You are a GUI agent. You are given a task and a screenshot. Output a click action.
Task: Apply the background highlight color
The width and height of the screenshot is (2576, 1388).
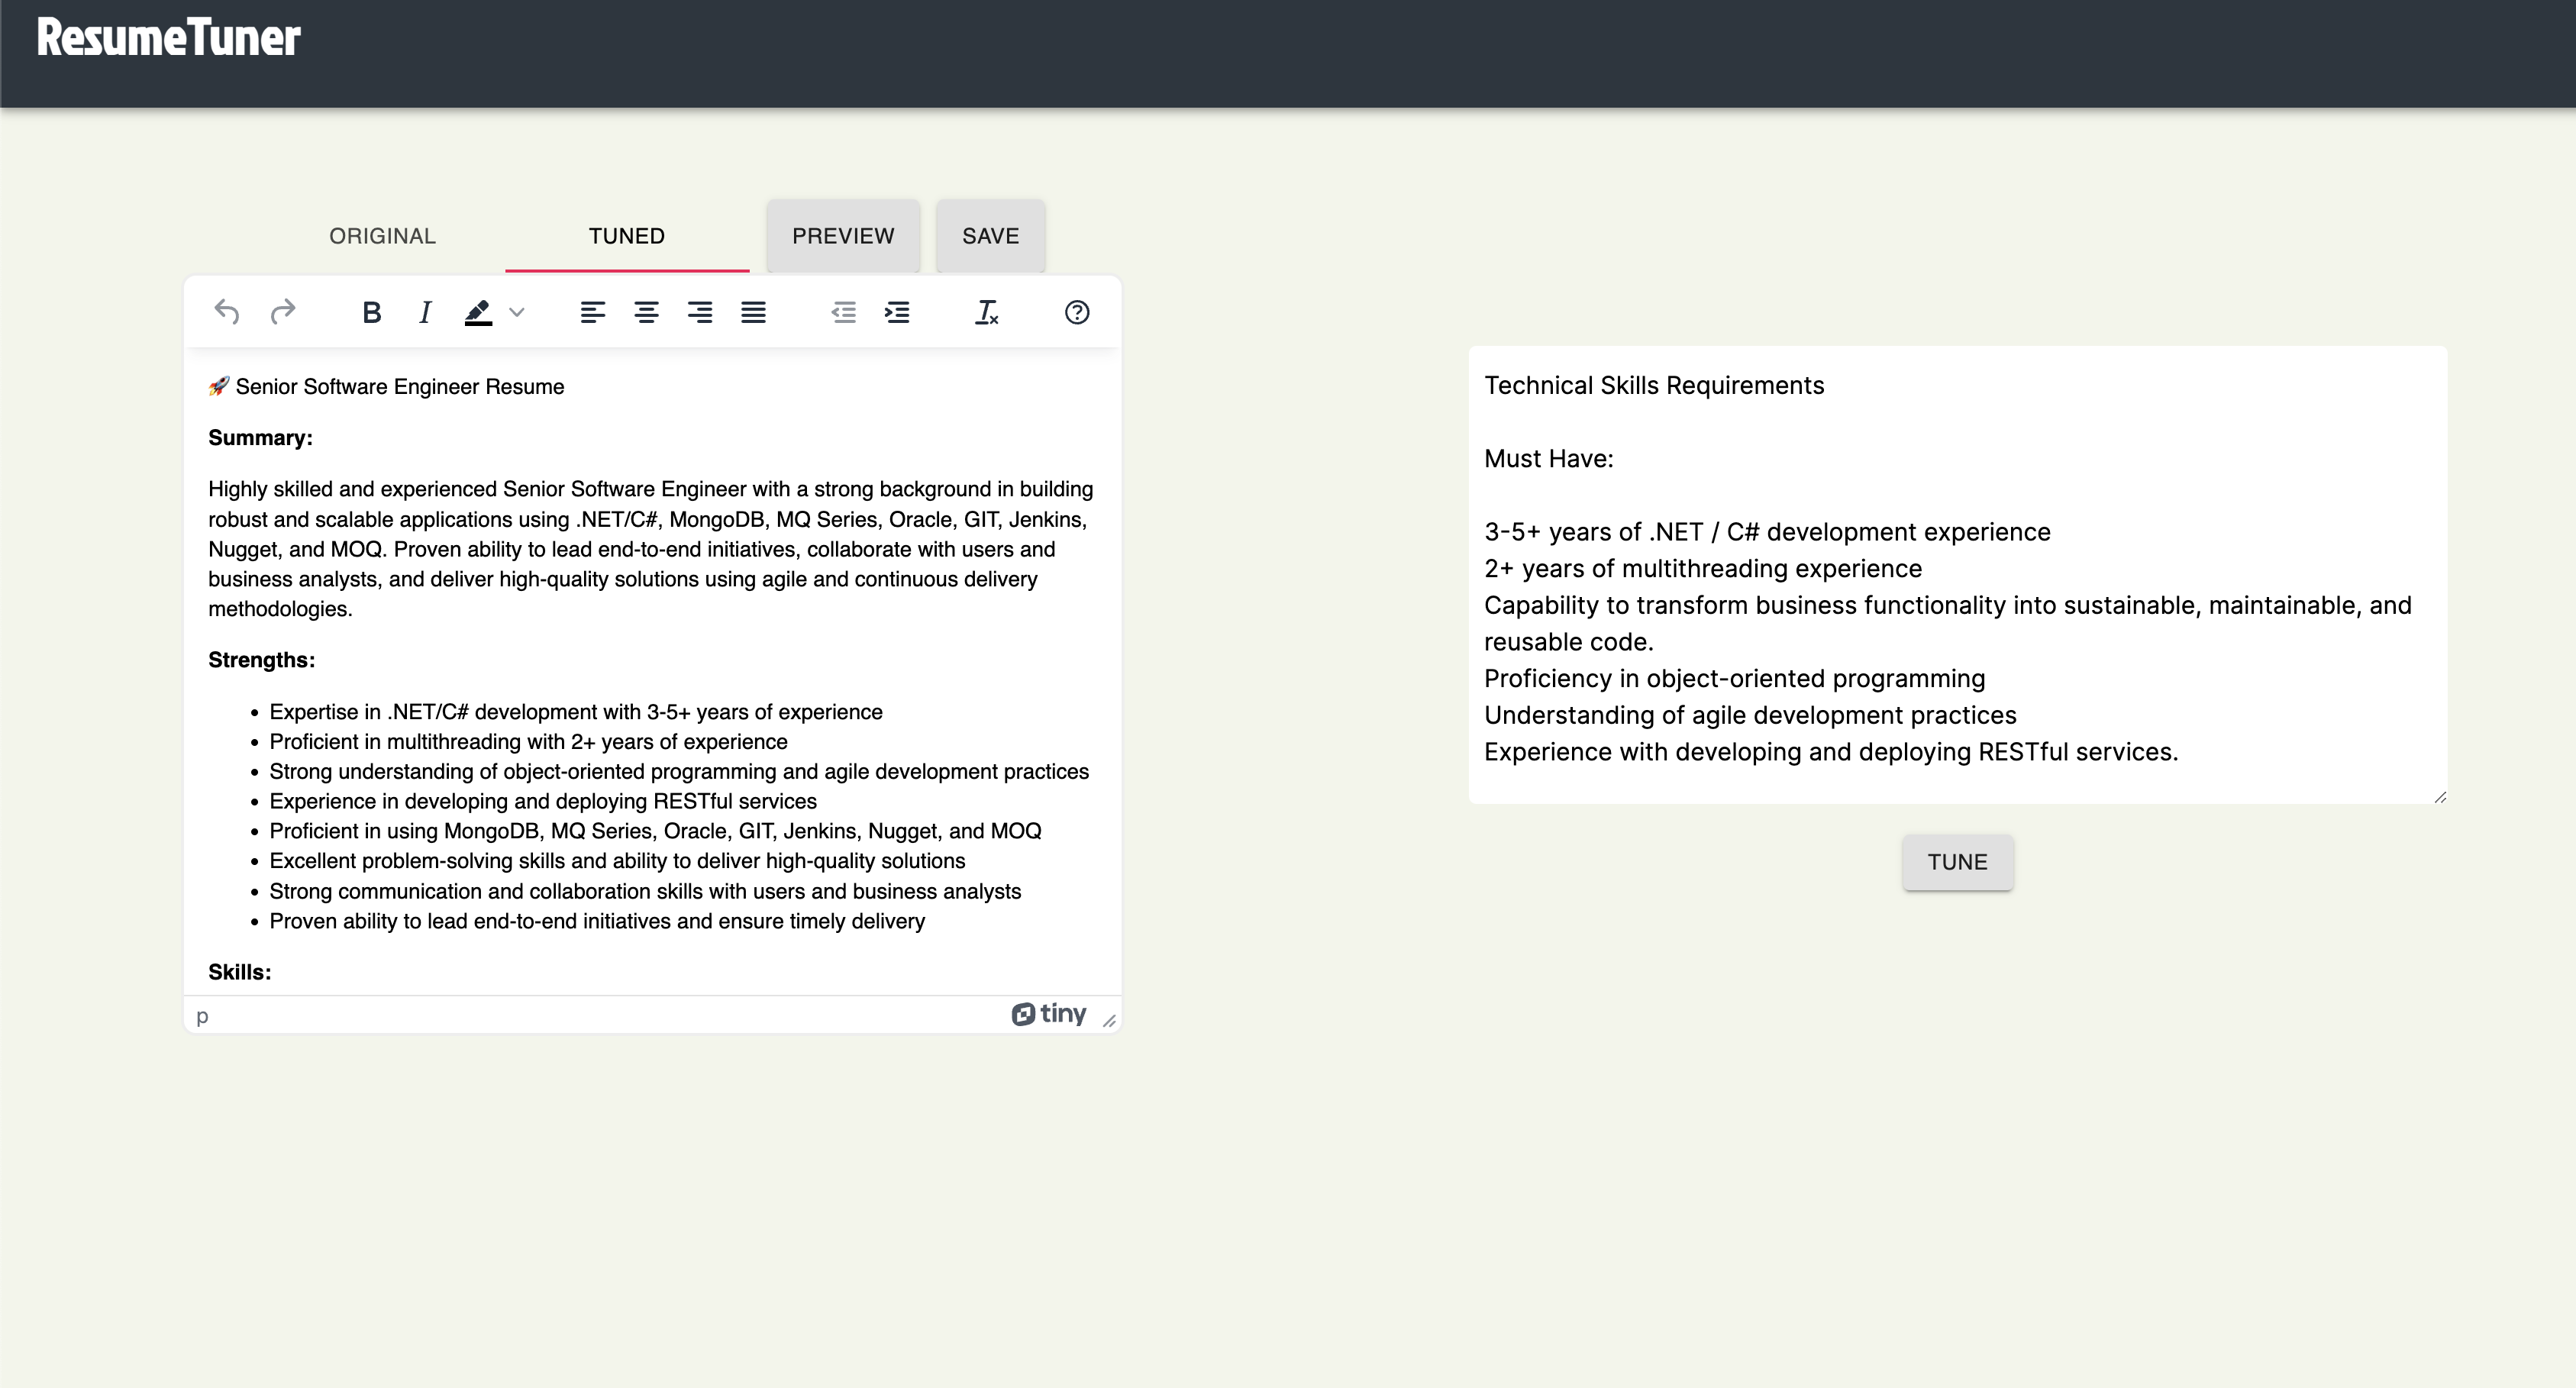(x=478, y=313)
